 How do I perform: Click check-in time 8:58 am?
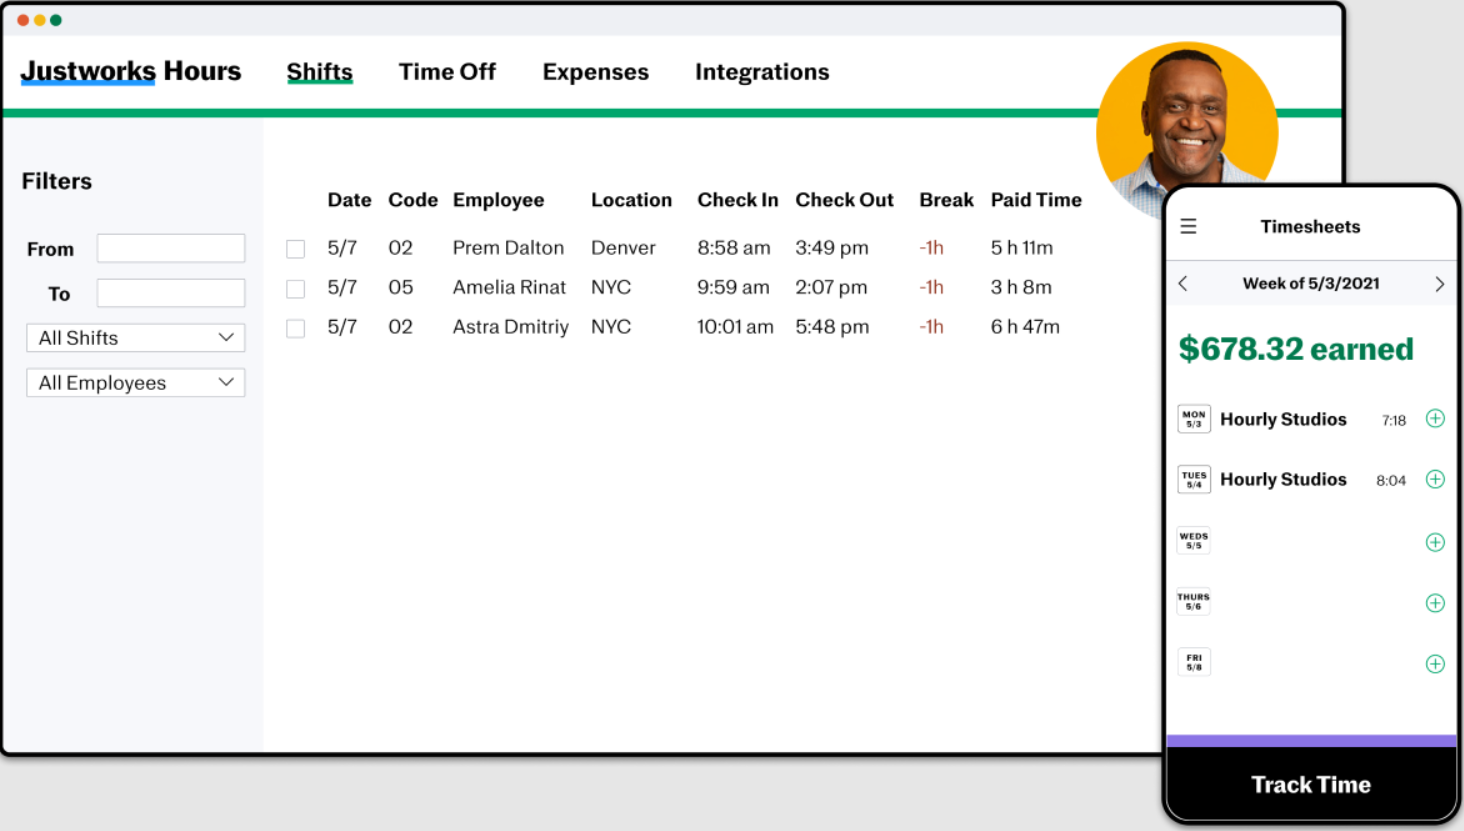tap(734, 248)
